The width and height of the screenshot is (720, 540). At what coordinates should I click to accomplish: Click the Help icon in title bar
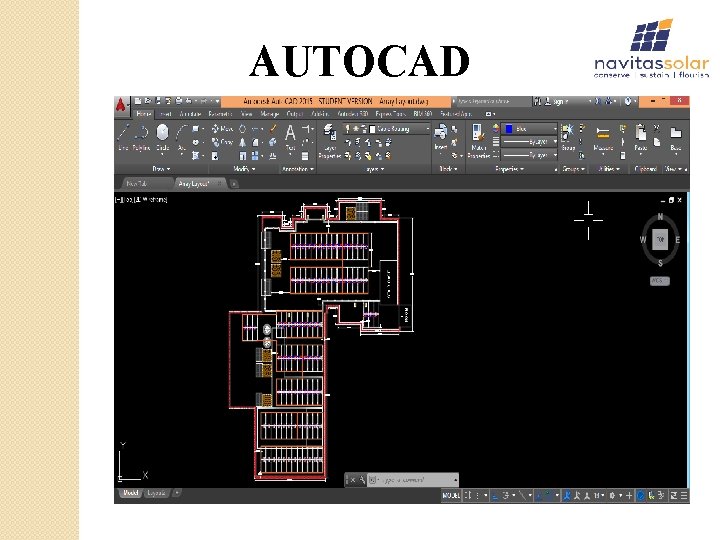(628, 101)
